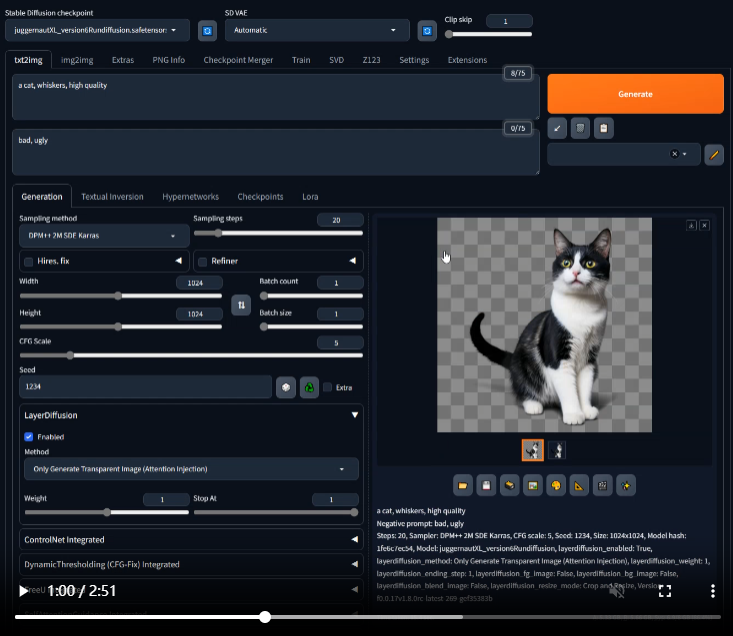This screenshot has height=636, width=733.
Task: Send the image to SVD film icon
Action: coord(603,486)
